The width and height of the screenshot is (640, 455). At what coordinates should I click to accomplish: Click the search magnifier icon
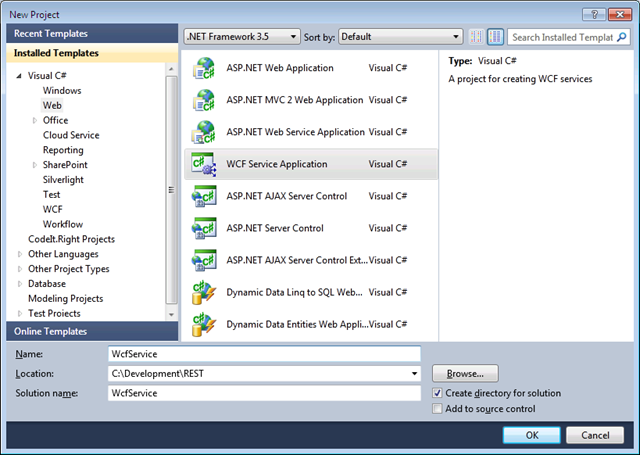622,37
